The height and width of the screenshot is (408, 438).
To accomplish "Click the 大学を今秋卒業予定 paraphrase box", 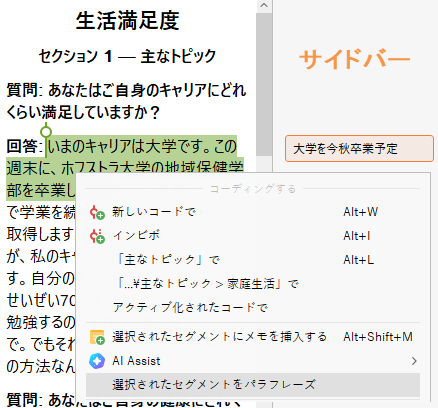I will coord(359,148).
